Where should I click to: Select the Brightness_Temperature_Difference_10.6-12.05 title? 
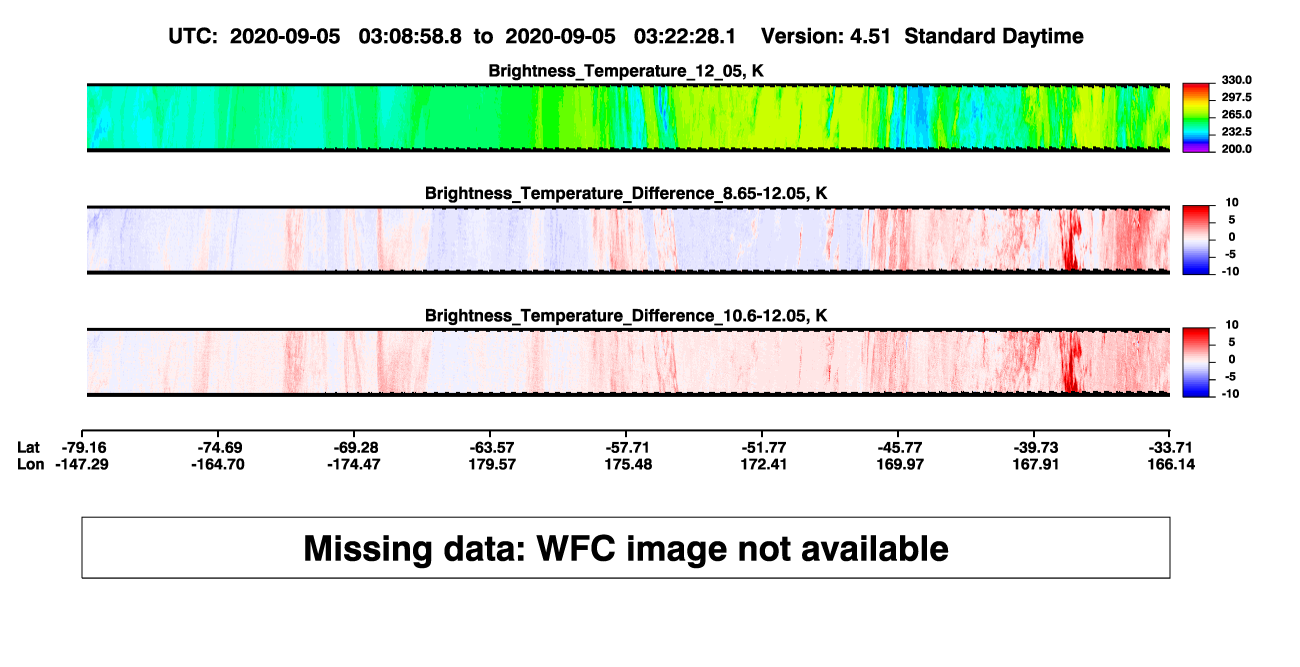[626, 316]
